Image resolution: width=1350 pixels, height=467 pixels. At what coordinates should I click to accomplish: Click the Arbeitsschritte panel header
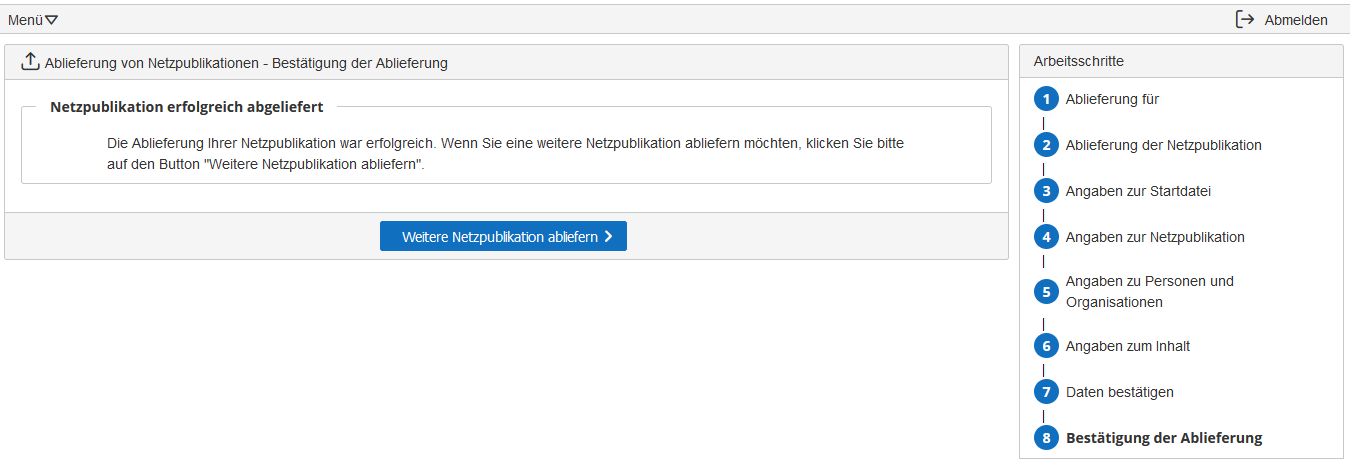point(1181,61)
